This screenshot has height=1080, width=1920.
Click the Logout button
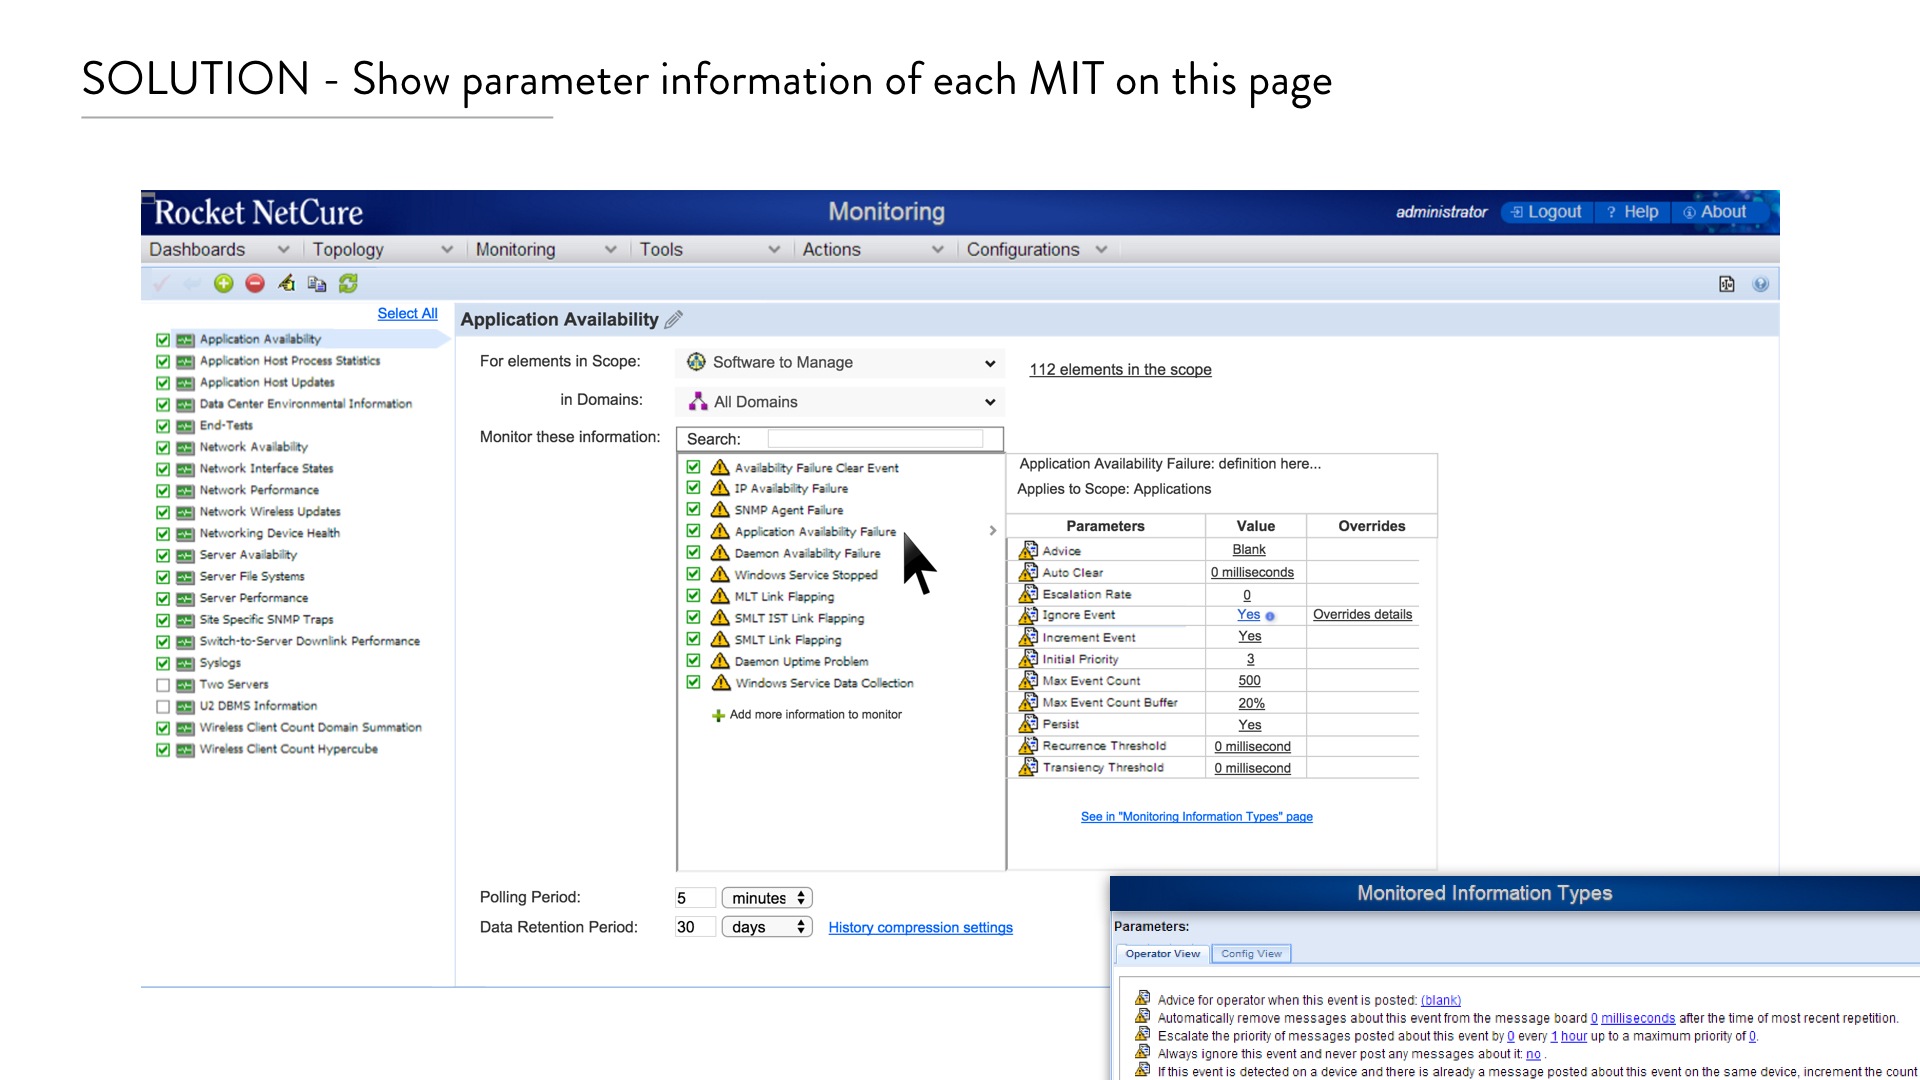(x=1546, y=212)
